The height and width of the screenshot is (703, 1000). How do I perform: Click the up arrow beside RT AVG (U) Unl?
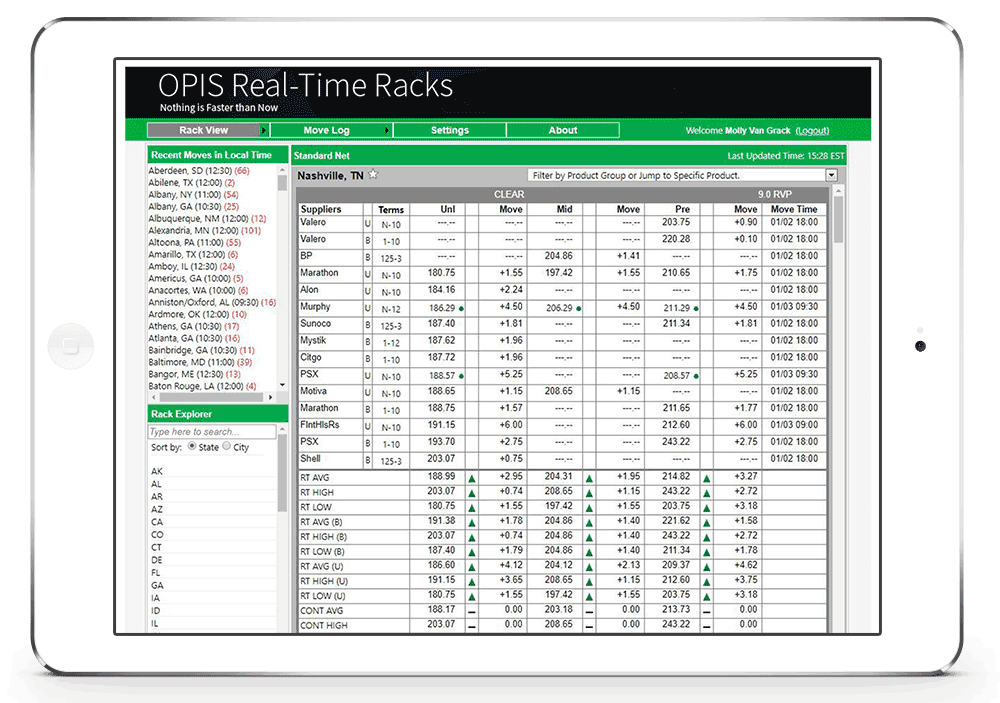[x=472, y=566]
